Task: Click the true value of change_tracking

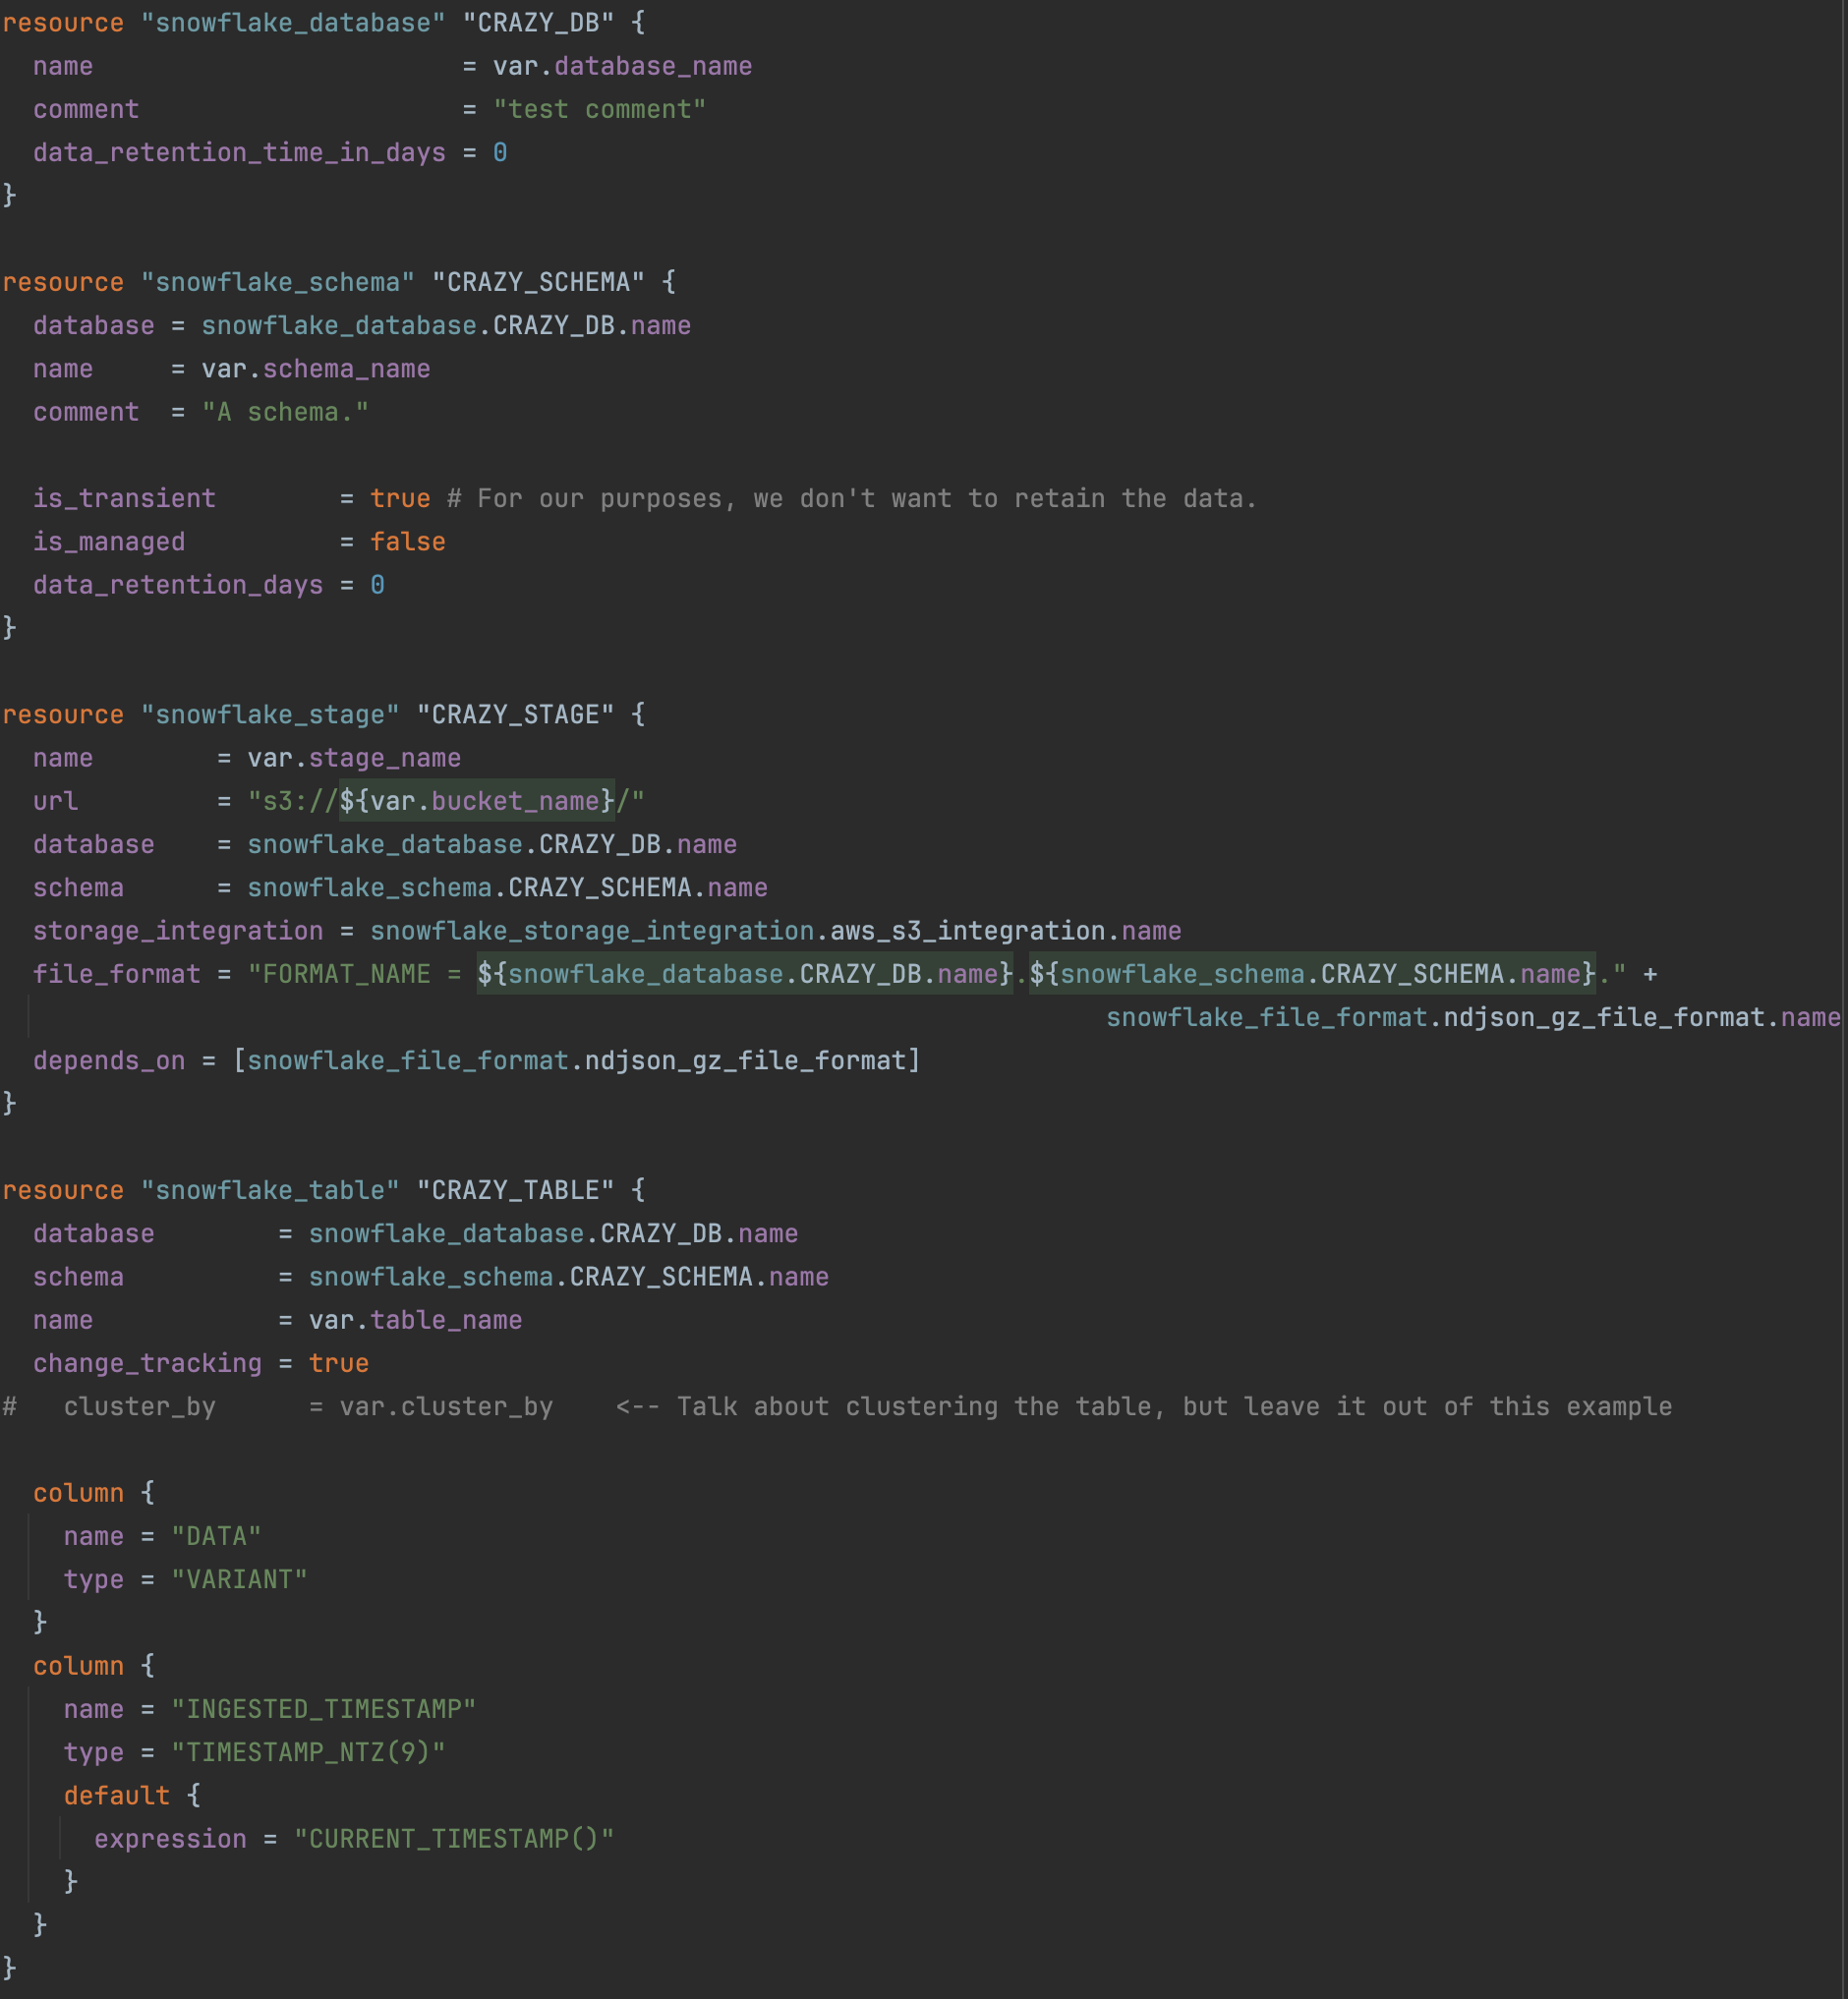Action: [339, 1363]
